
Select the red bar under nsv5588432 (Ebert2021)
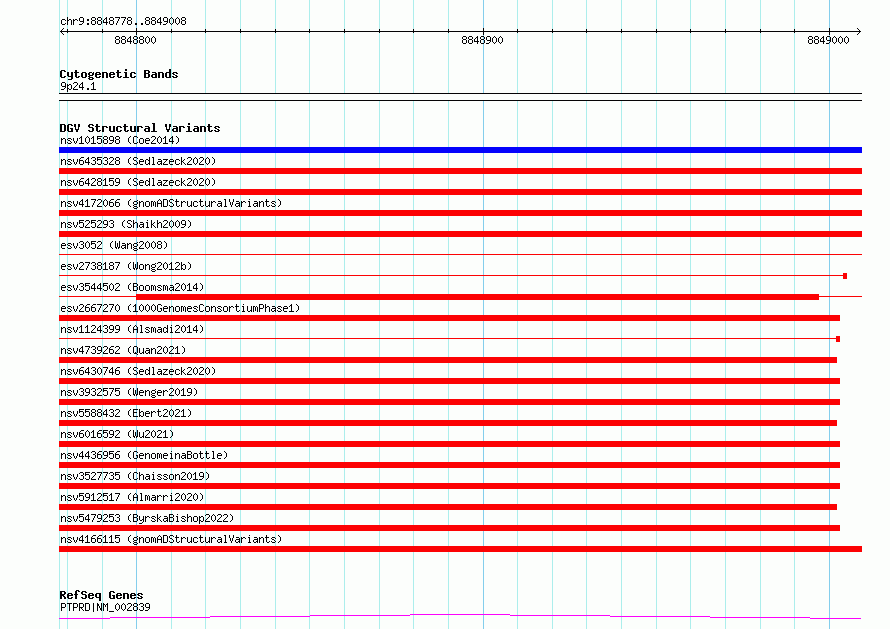click(x=448, y=423)
